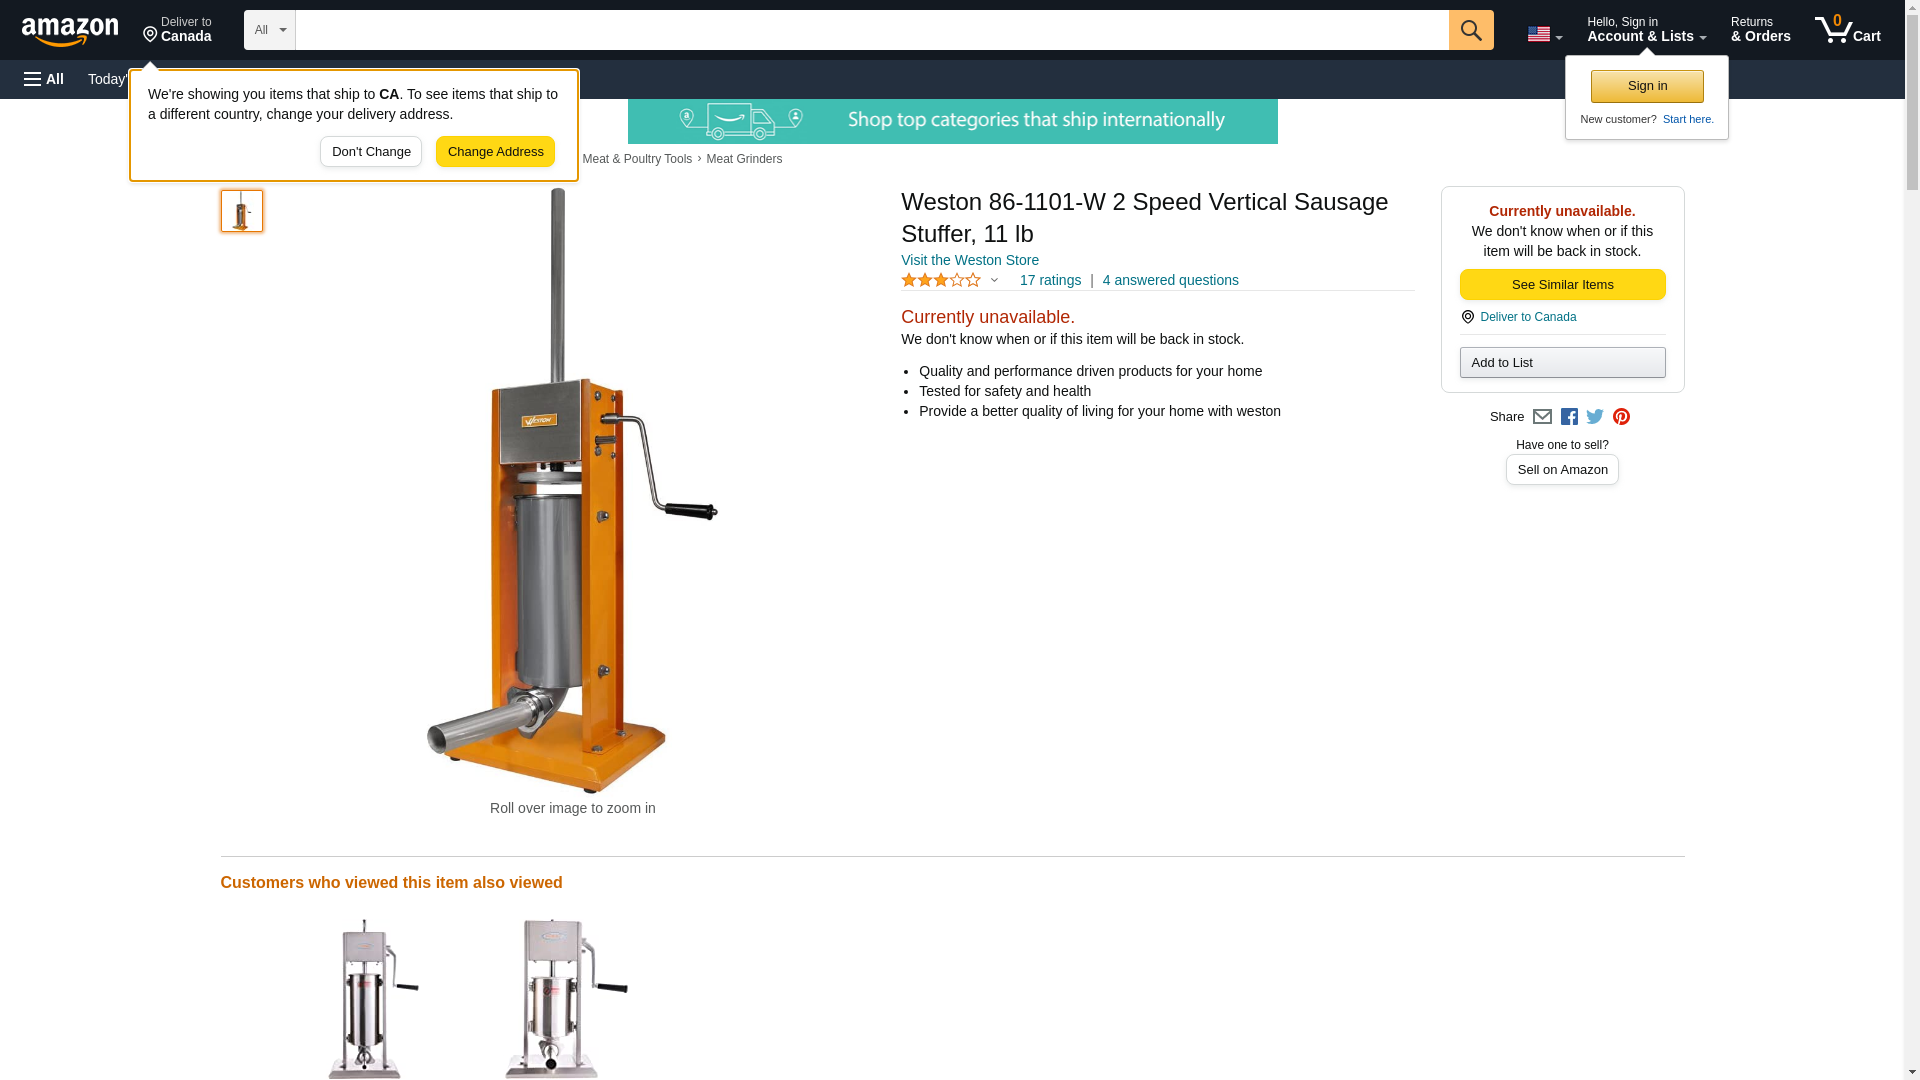Select the sausage stuffer image thumbnail

pos(242,211)
